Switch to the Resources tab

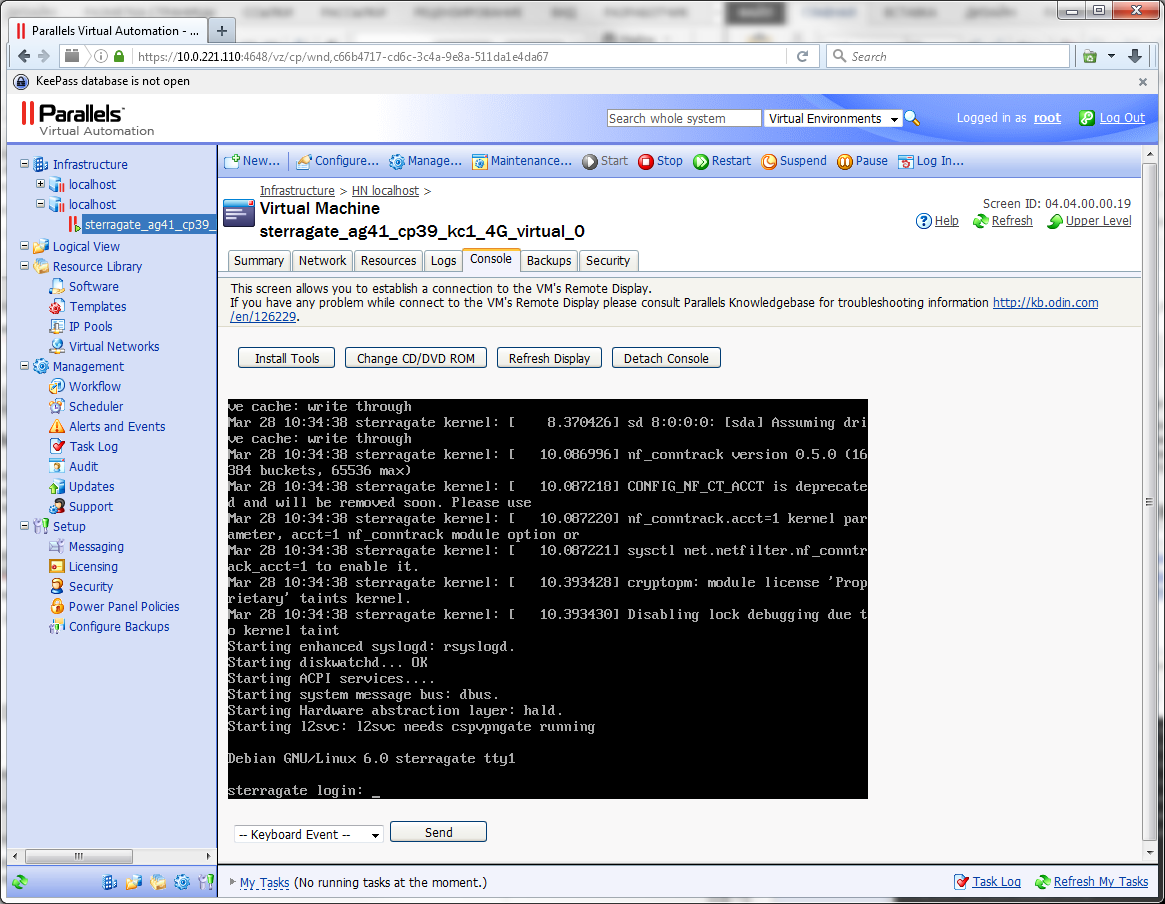389,261
